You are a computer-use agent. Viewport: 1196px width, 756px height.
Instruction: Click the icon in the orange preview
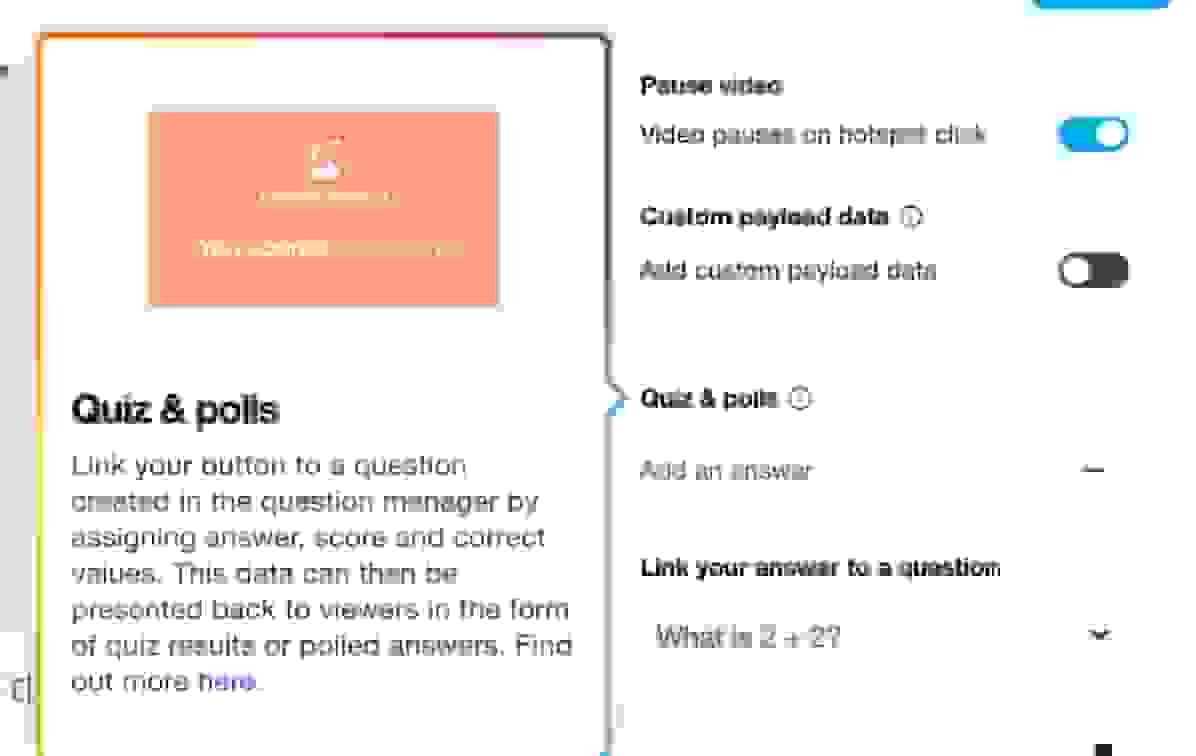[x=326, y=160]
